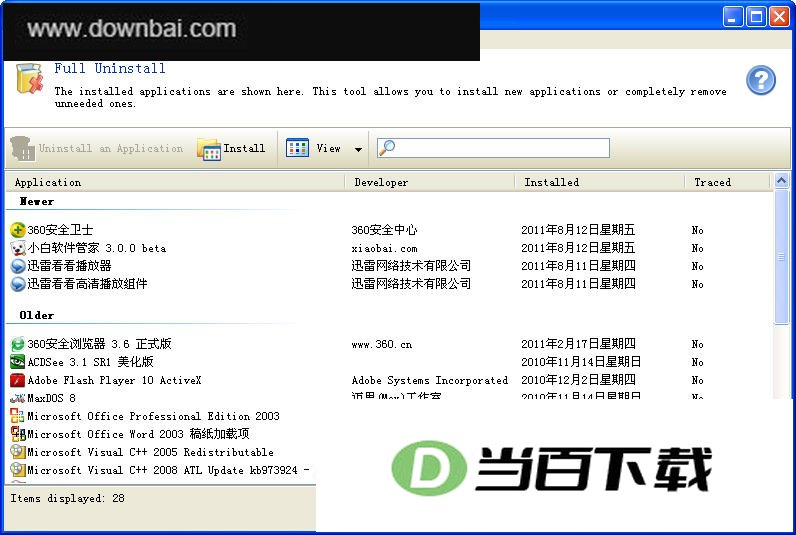Click the Full Uninstall box icon

29,79
